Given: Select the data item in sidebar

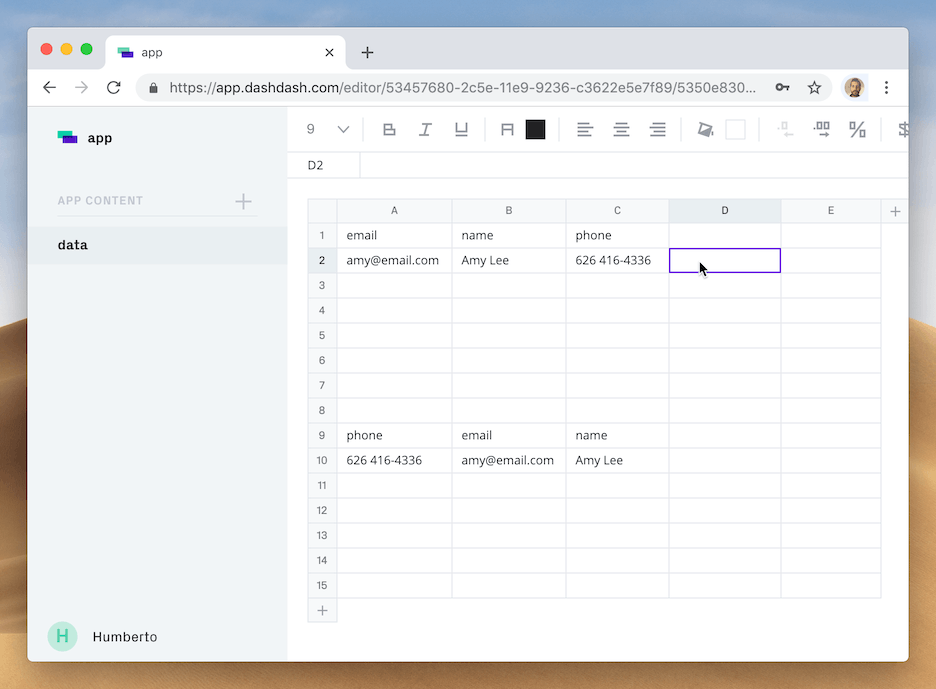Looking at the screenshot, I should (158, 245).
